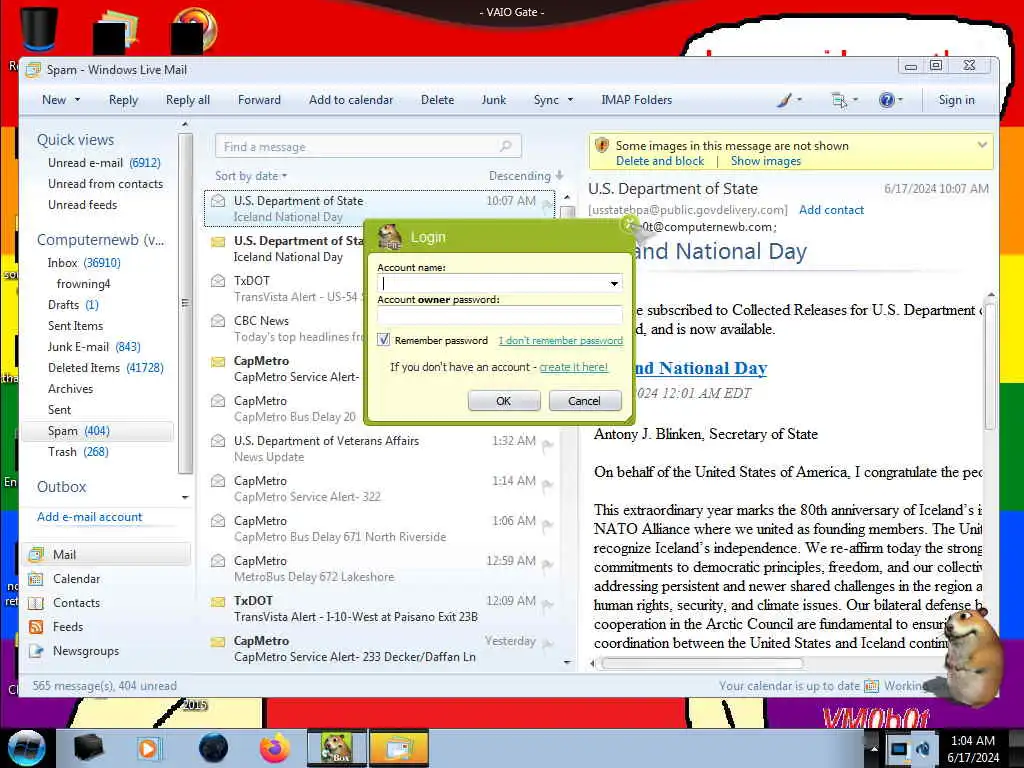Click the security shield icon in info bar

(602, 145)
